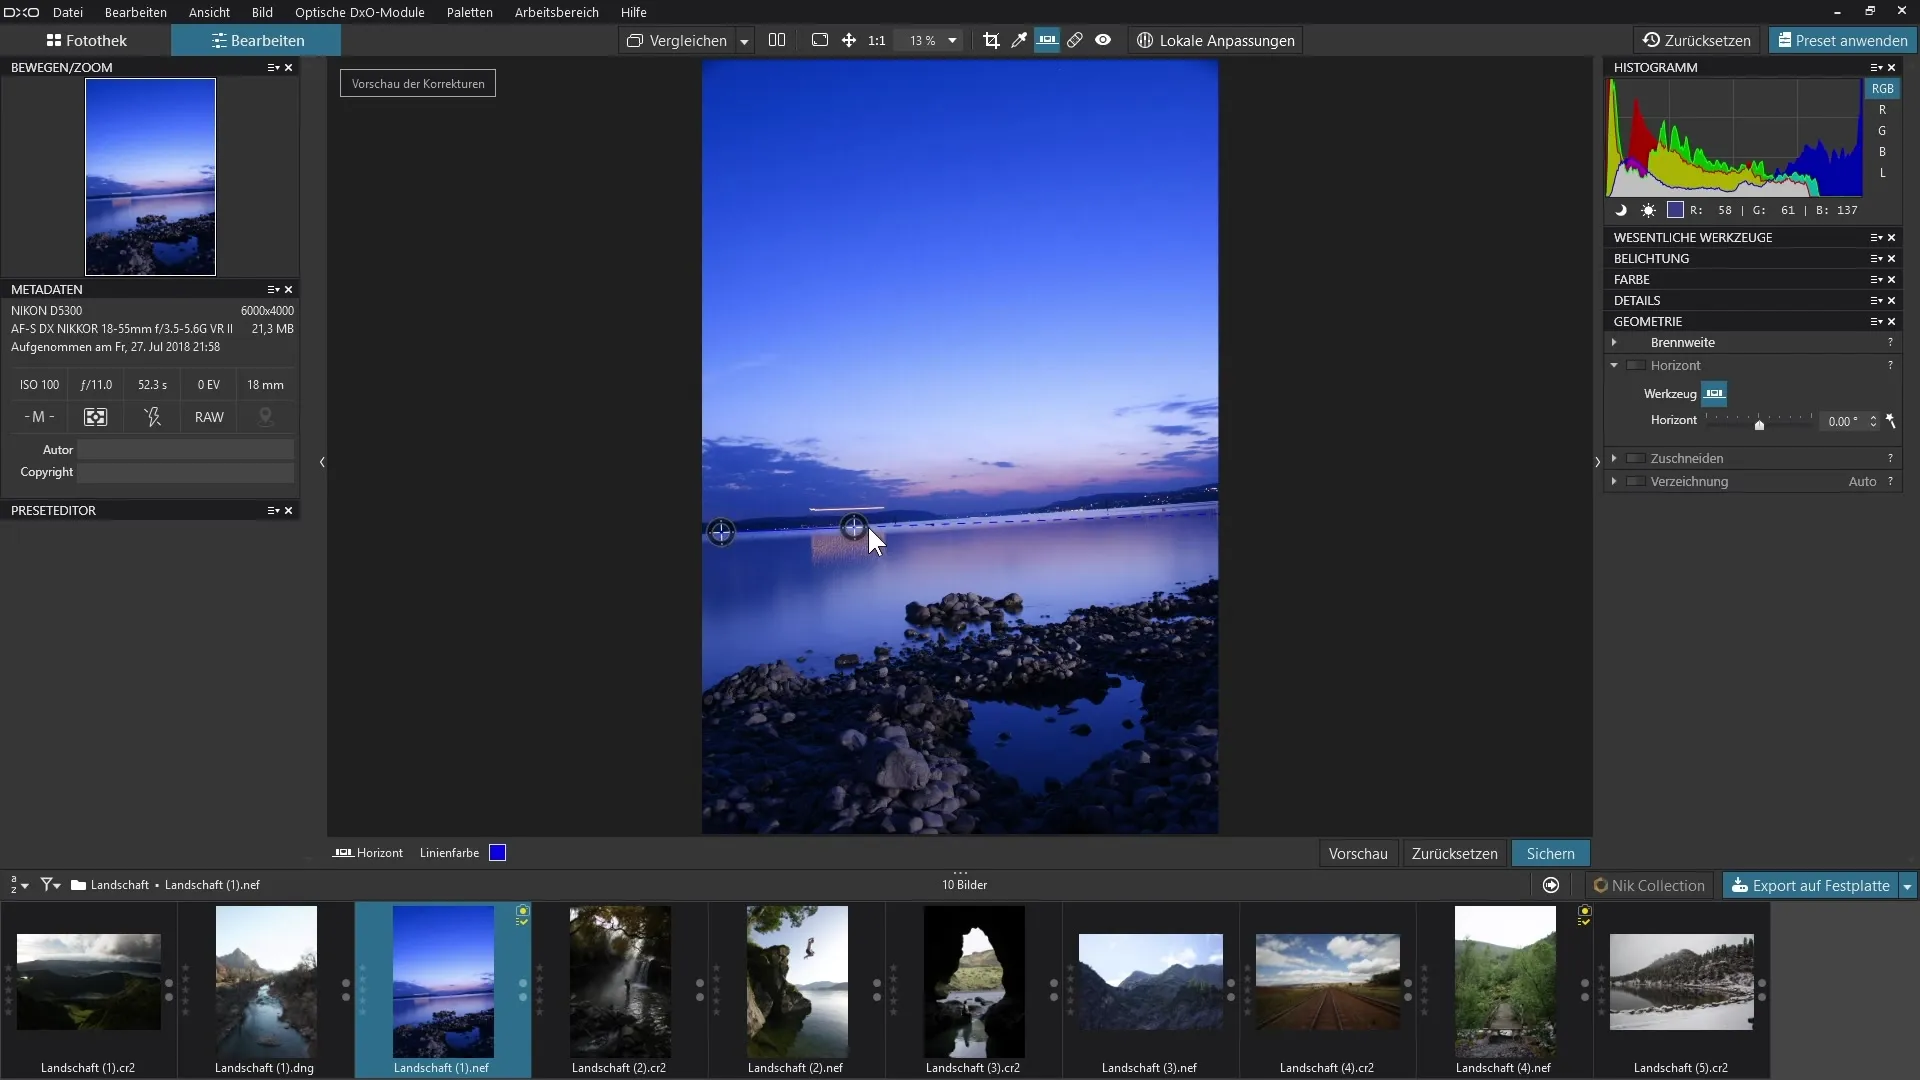Close the Preseteditor palette
The image size is (1920, 1080).
pos(289,511)
